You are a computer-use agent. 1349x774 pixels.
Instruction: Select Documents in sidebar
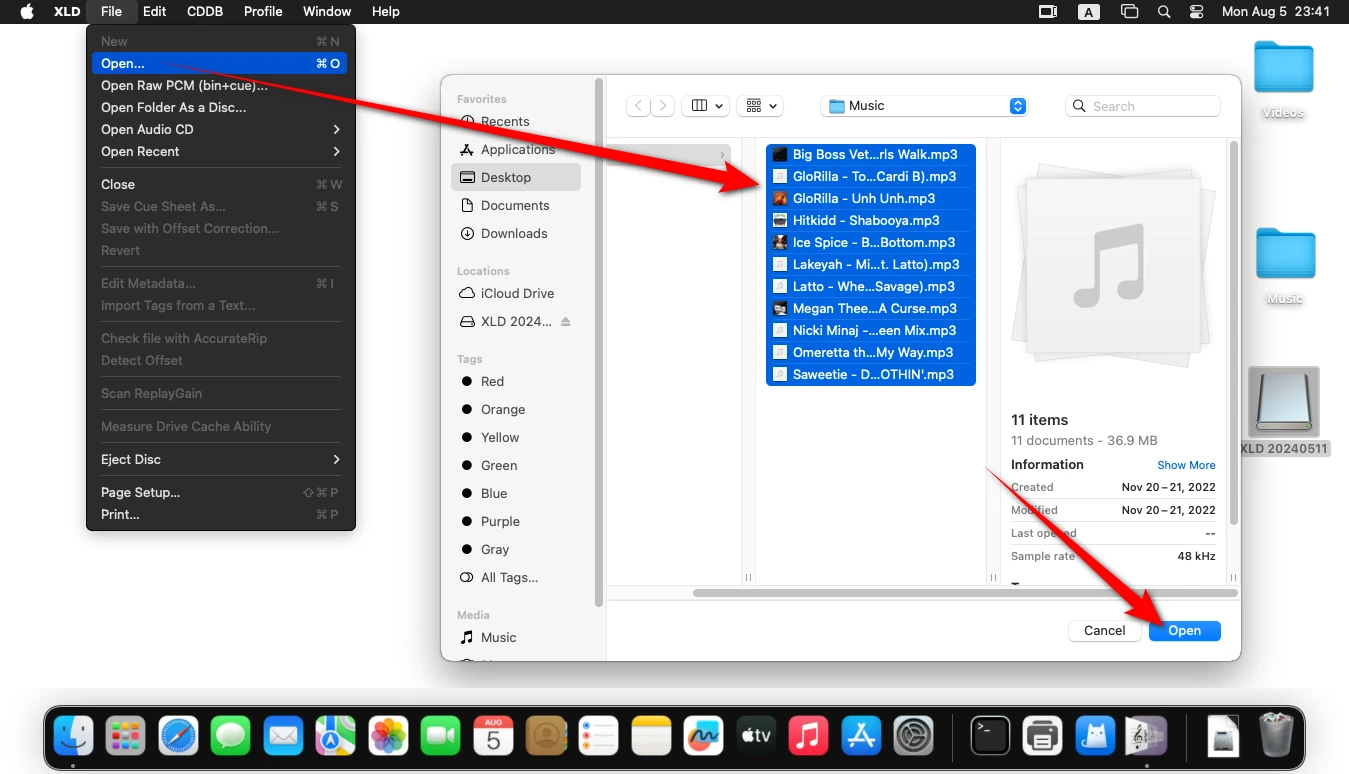[516, 206]
